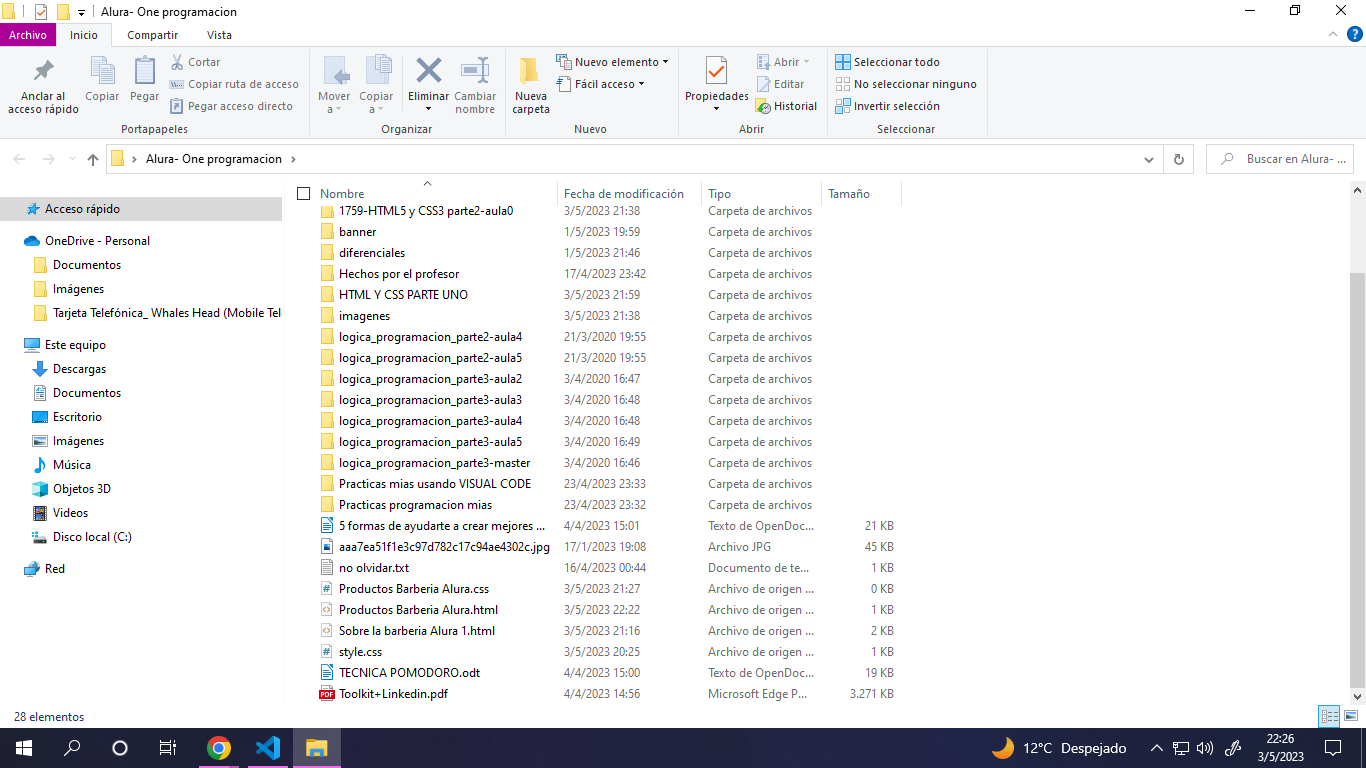1366x768 pixels.
Task: Click Seleccionar todo
Action: pos(887,62)
